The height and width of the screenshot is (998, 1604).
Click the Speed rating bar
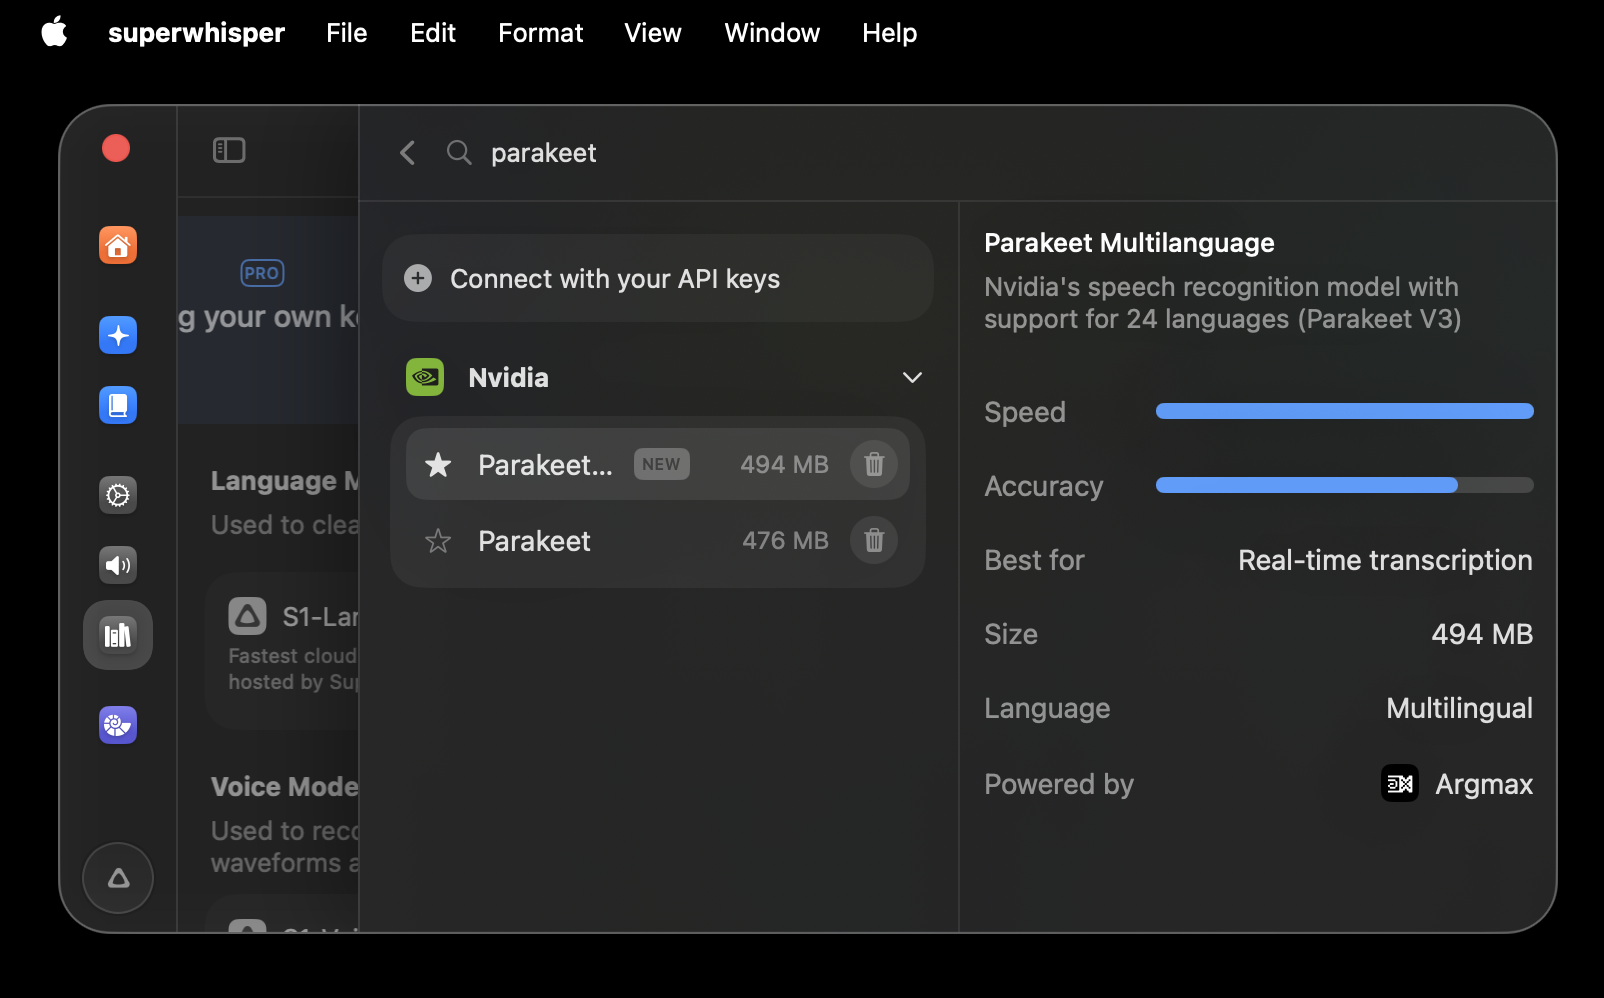point(1344,411)
